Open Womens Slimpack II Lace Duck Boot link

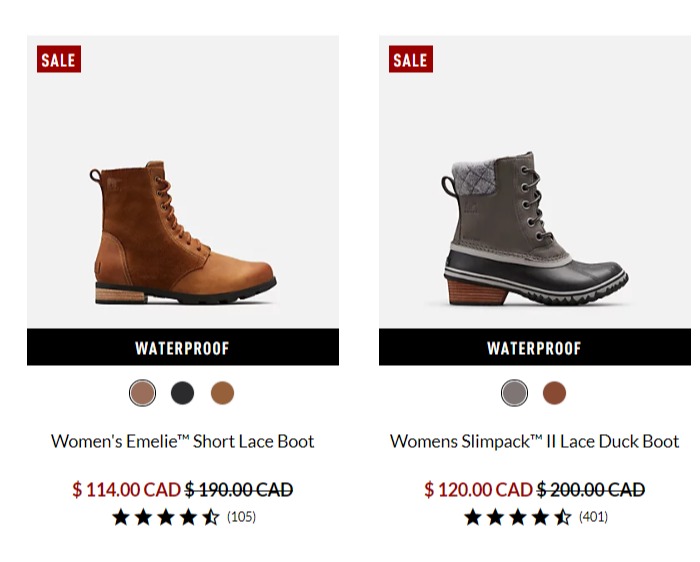pyautogui.click(x=534, y=441)
